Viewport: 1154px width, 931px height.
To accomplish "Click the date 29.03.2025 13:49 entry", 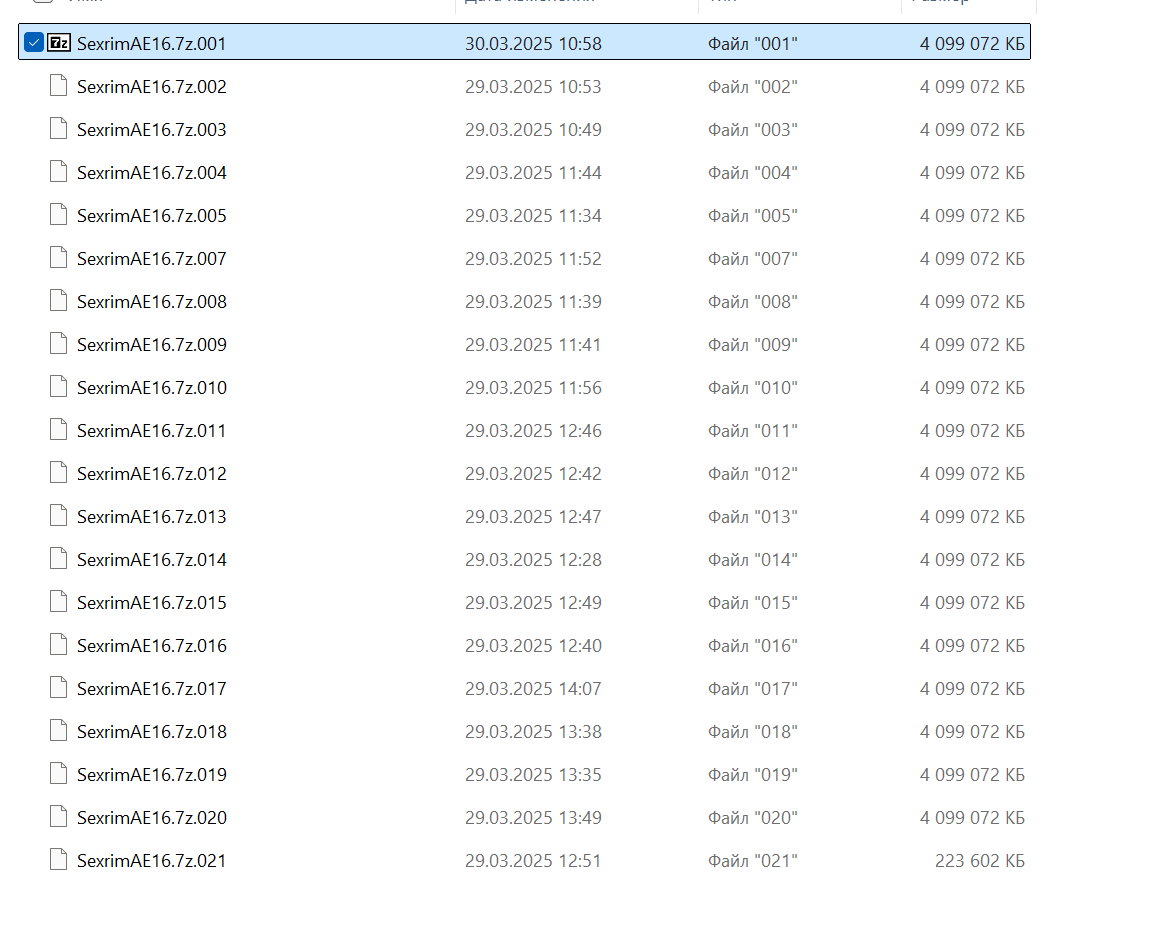I will [x=533, y=818].
